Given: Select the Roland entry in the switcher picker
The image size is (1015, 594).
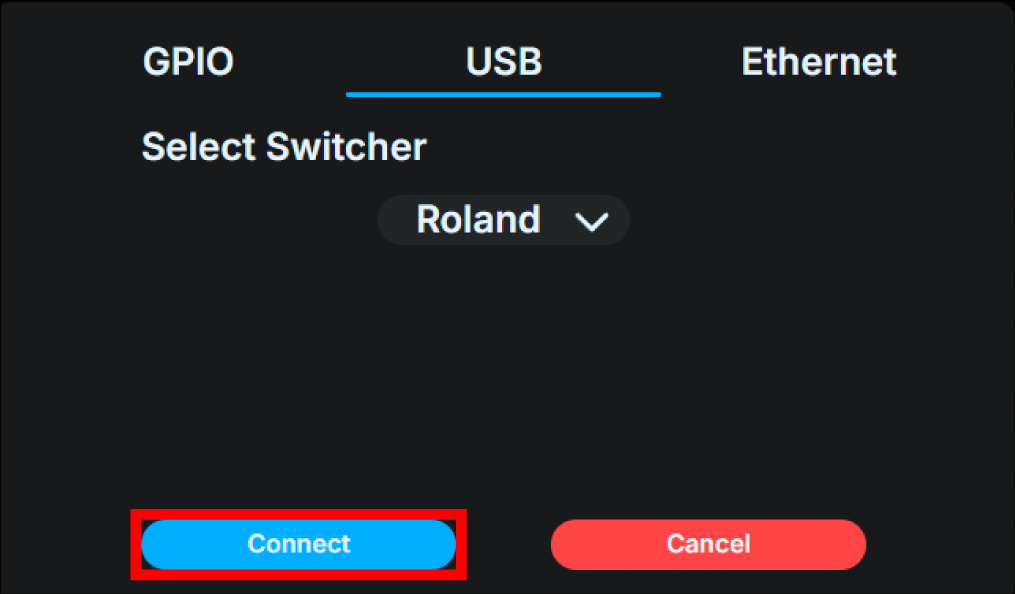Looking at the screenshot, I should 478,220.
